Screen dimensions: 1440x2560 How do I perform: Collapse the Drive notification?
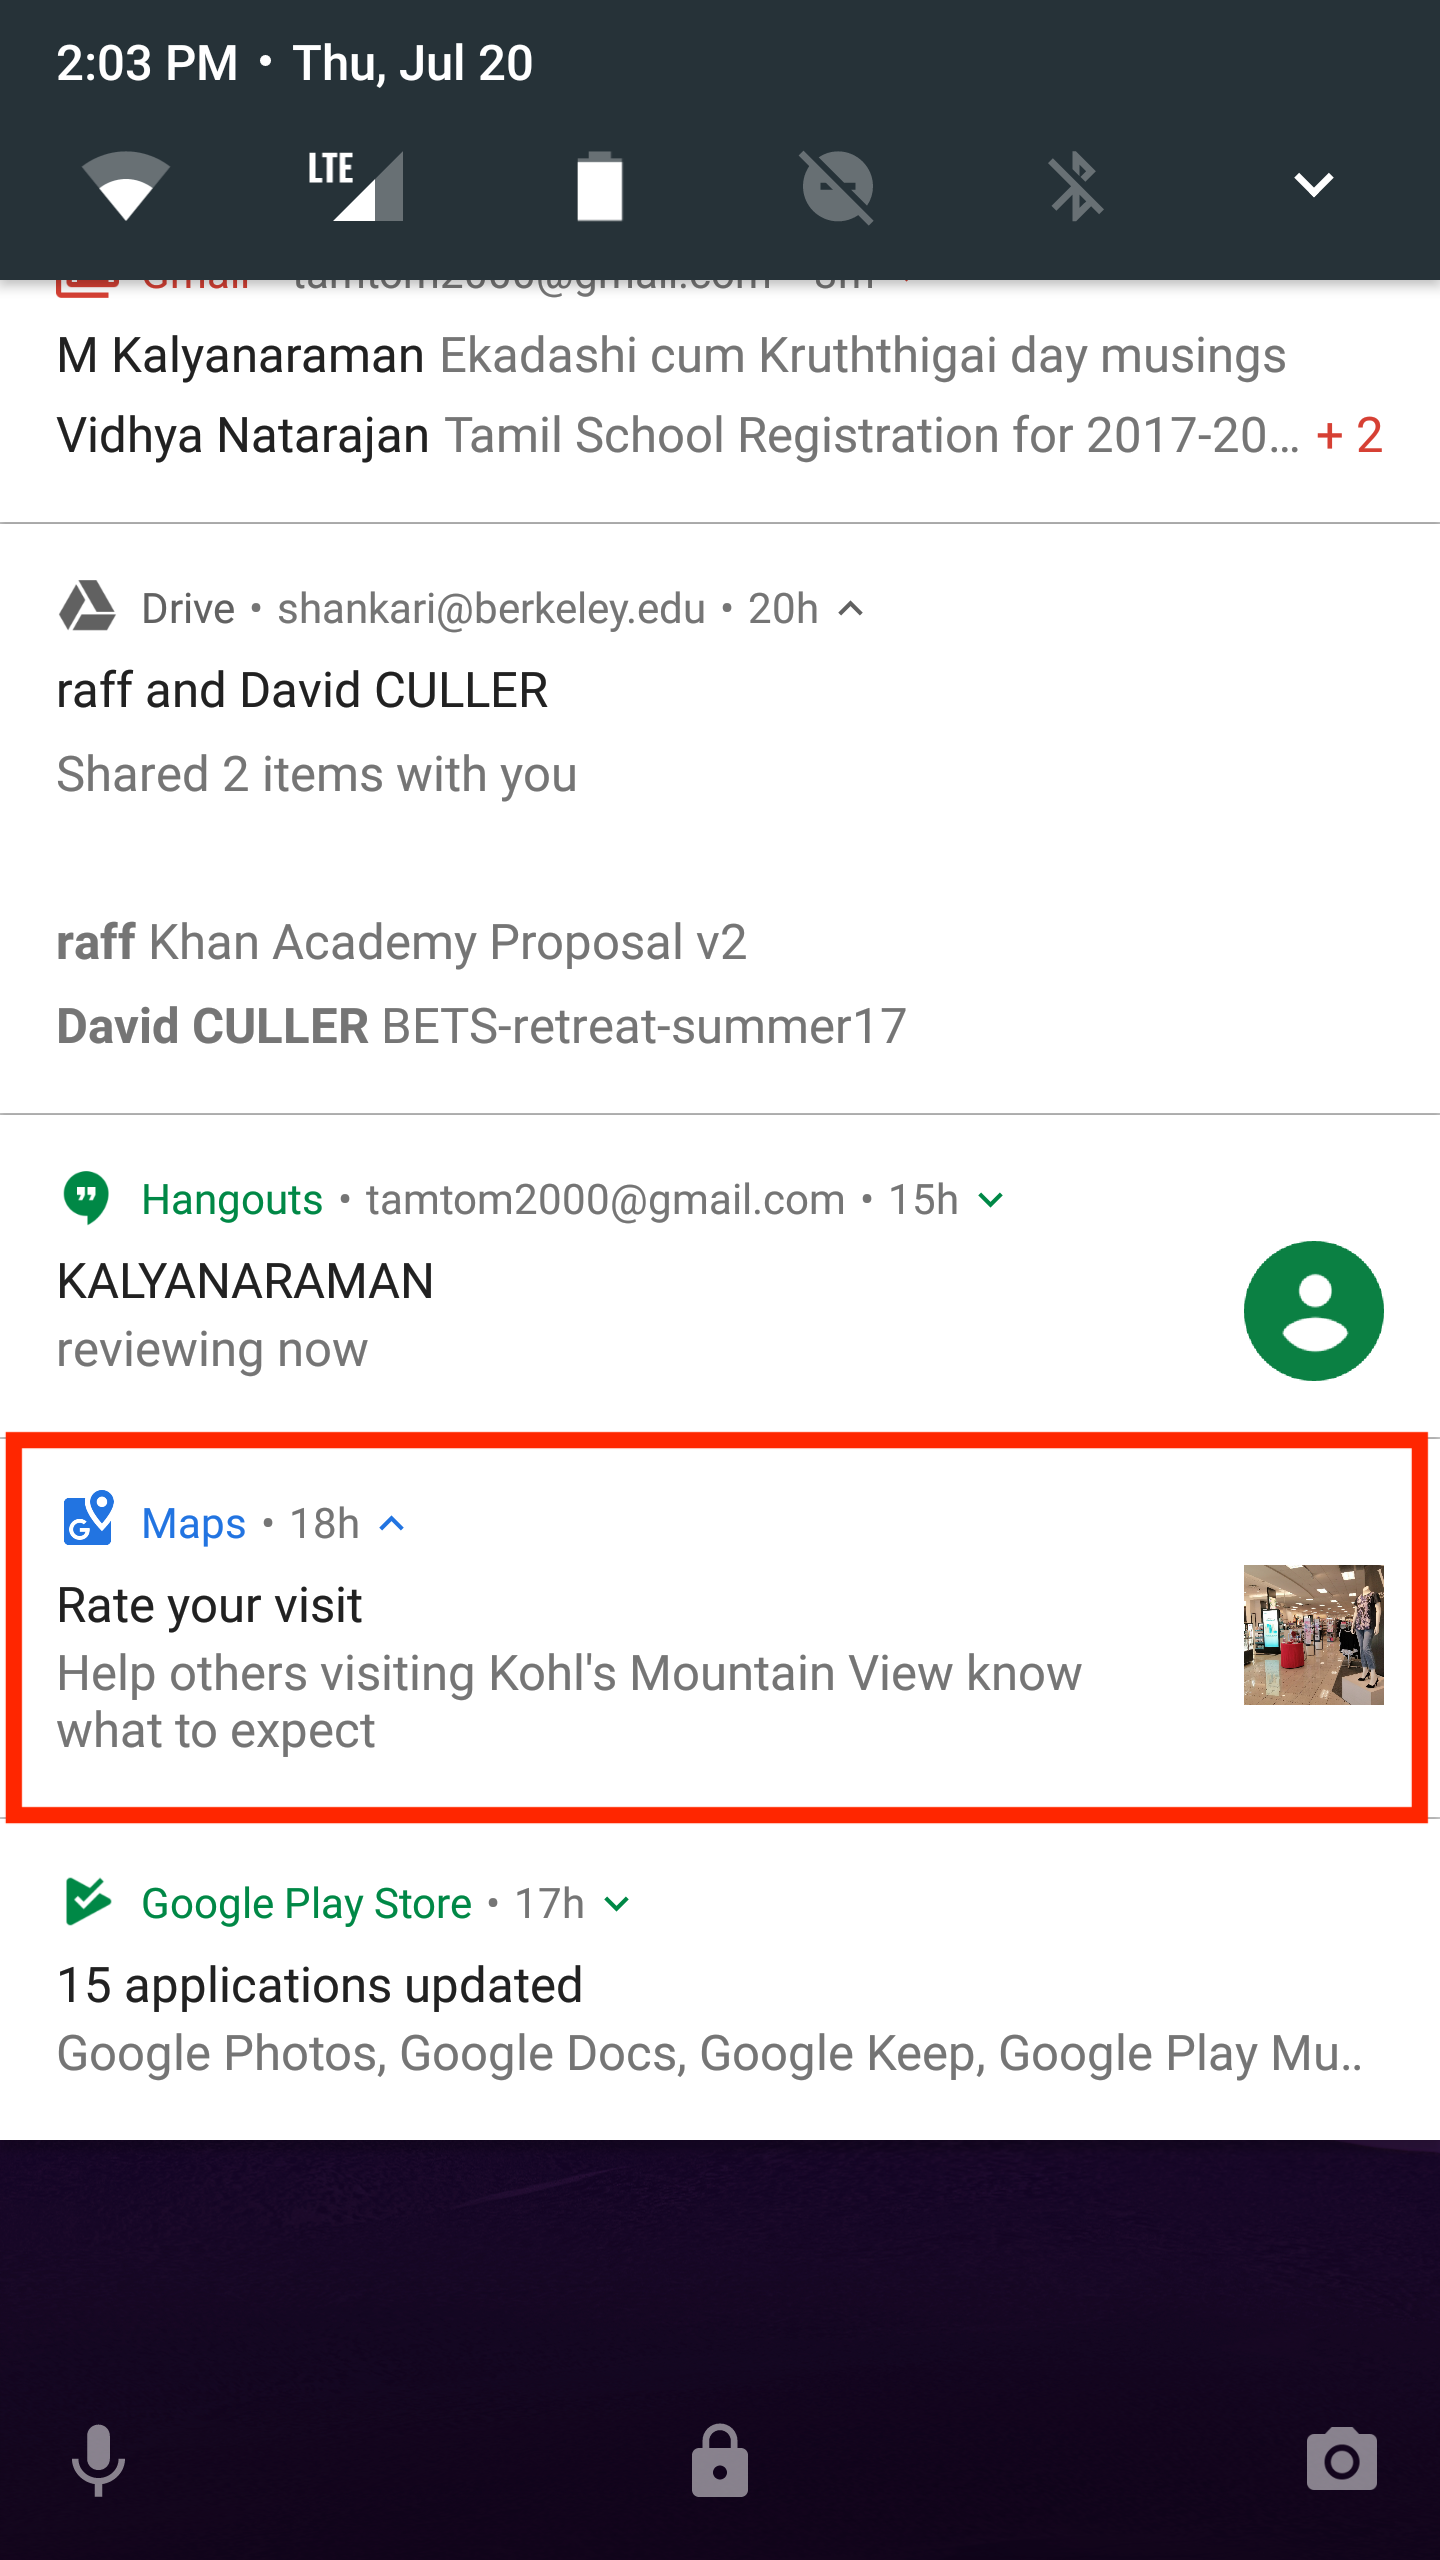click(851, 609)
